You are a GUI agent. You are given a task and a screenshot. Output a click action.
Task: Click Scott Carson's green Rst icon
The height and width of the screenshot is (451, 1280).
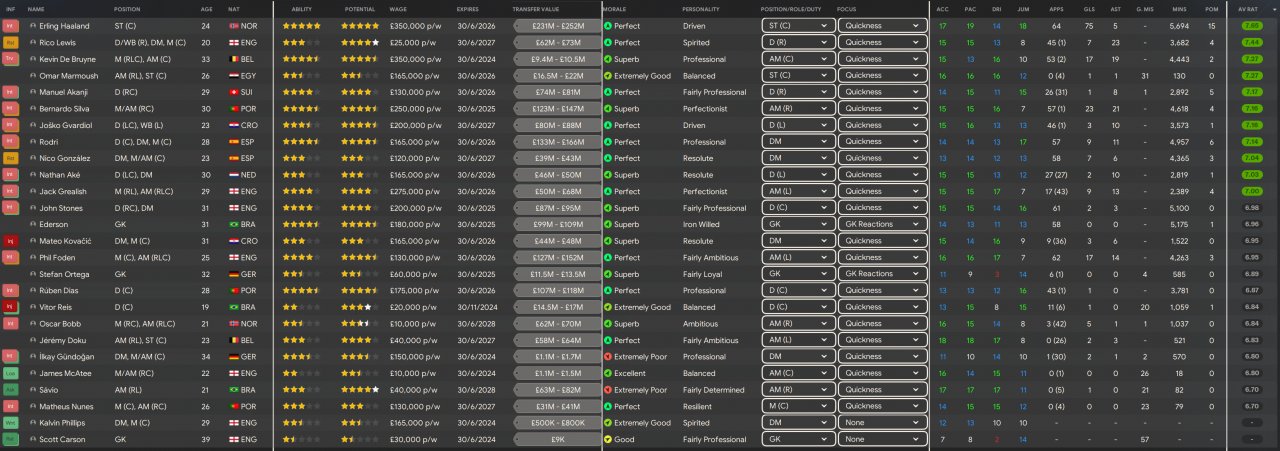[11, 438]
